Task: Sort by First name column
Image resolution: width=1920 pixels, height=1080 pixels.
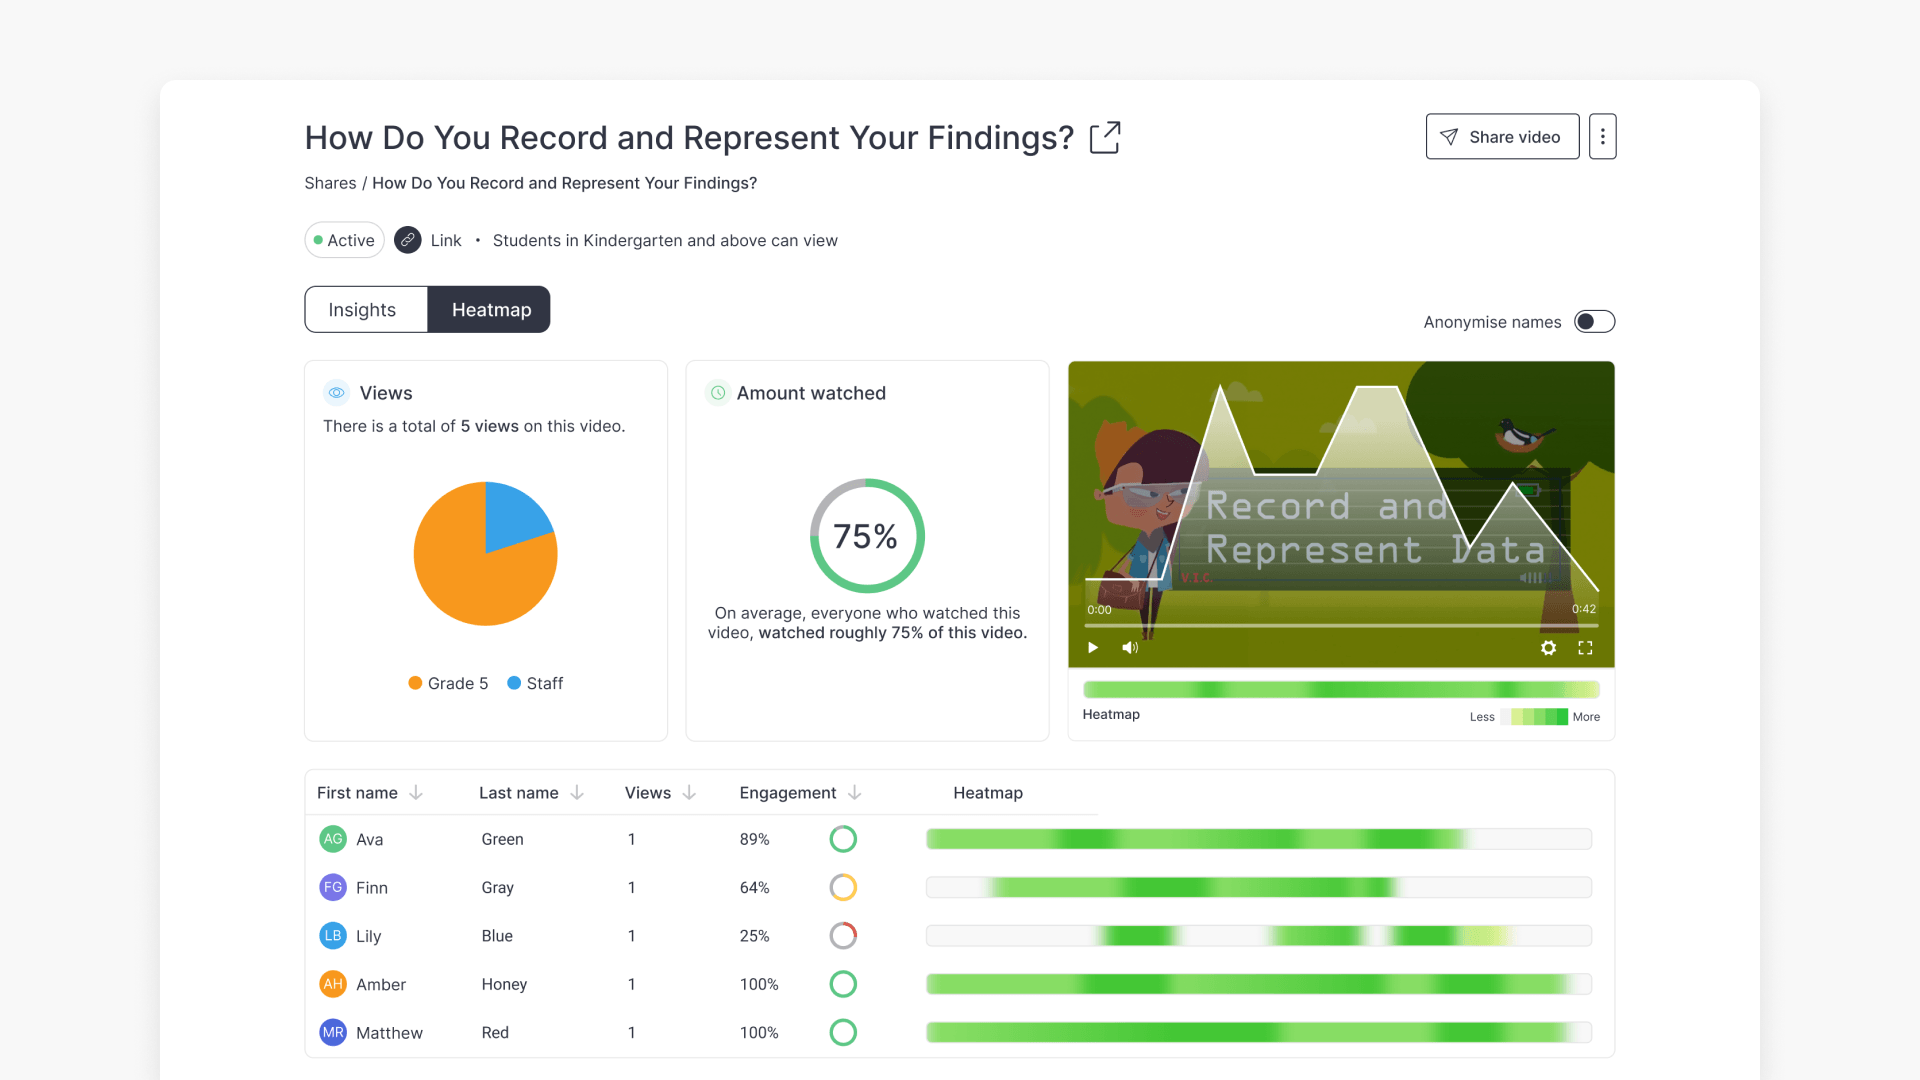Action: point(416,793)
